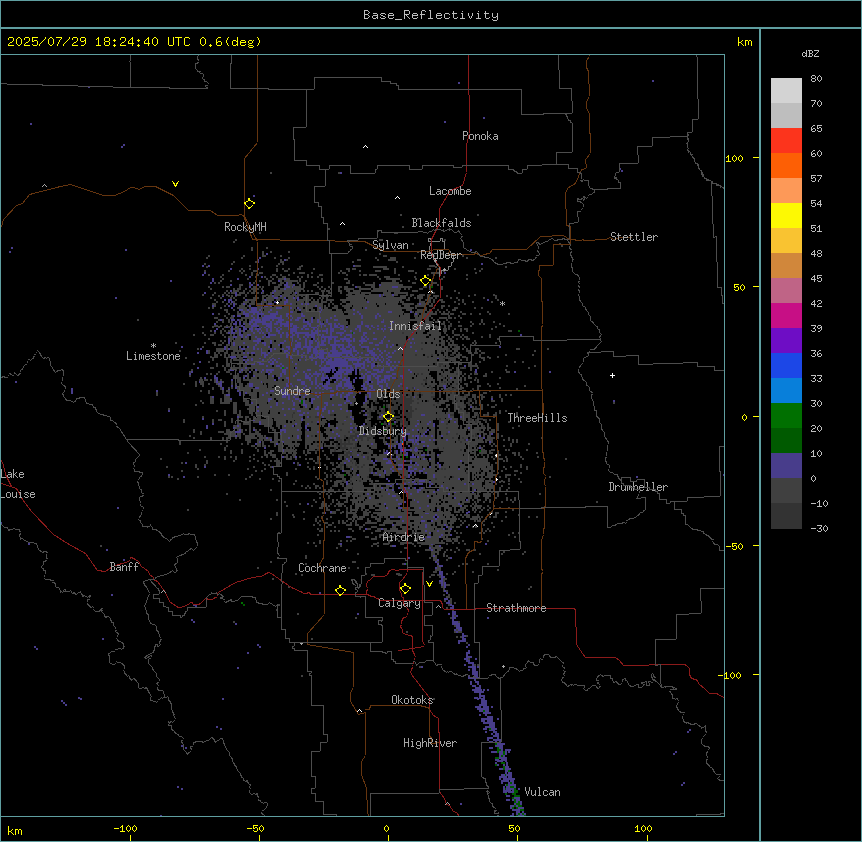The image size is (862, 842).
Task: Click the Banff label
Action: (124, 567)
